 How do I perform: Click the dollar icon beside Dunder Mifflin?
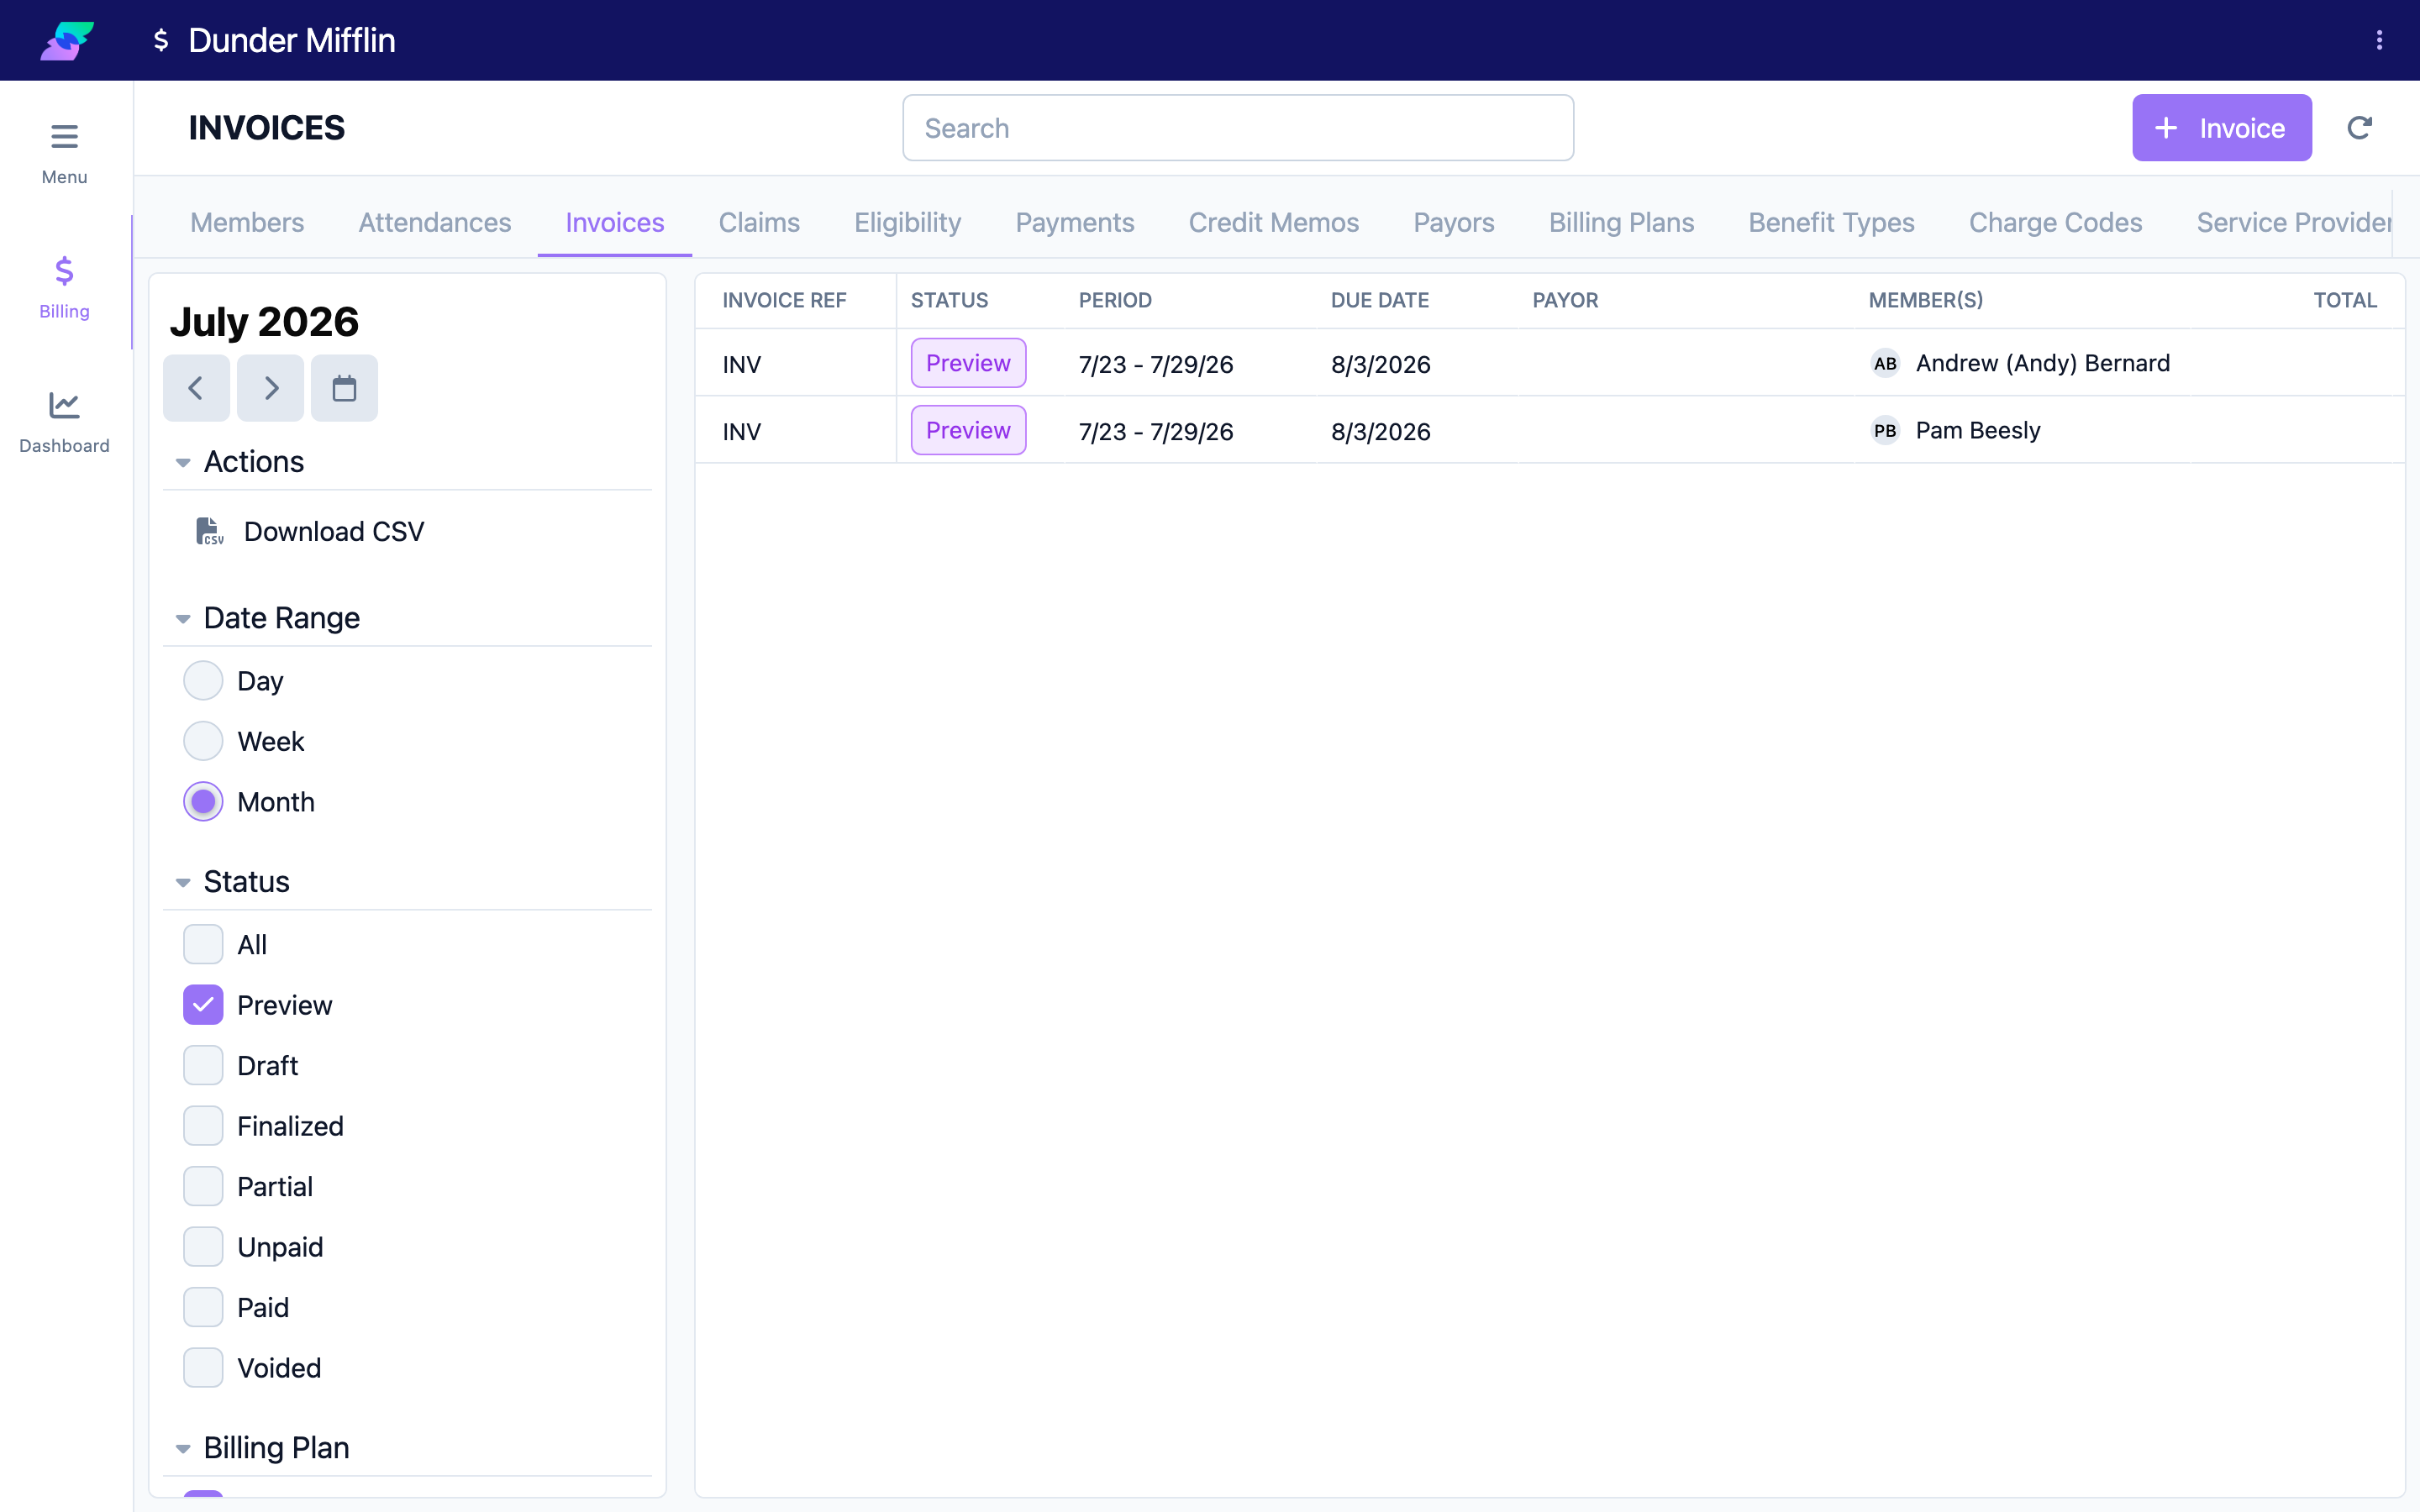click(160, 40)
